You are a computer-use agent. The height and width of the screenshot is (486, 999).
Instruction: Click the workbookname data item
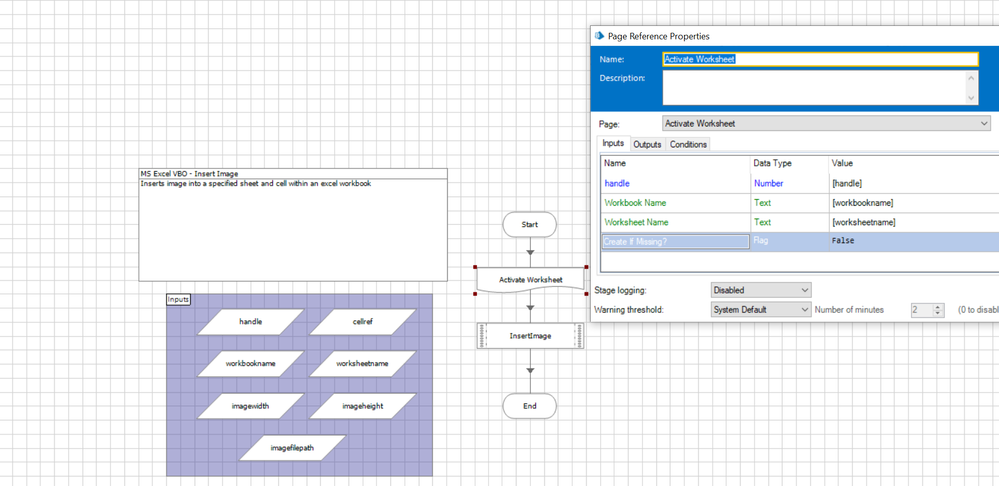pyautogui.click(x=250, y=364)
